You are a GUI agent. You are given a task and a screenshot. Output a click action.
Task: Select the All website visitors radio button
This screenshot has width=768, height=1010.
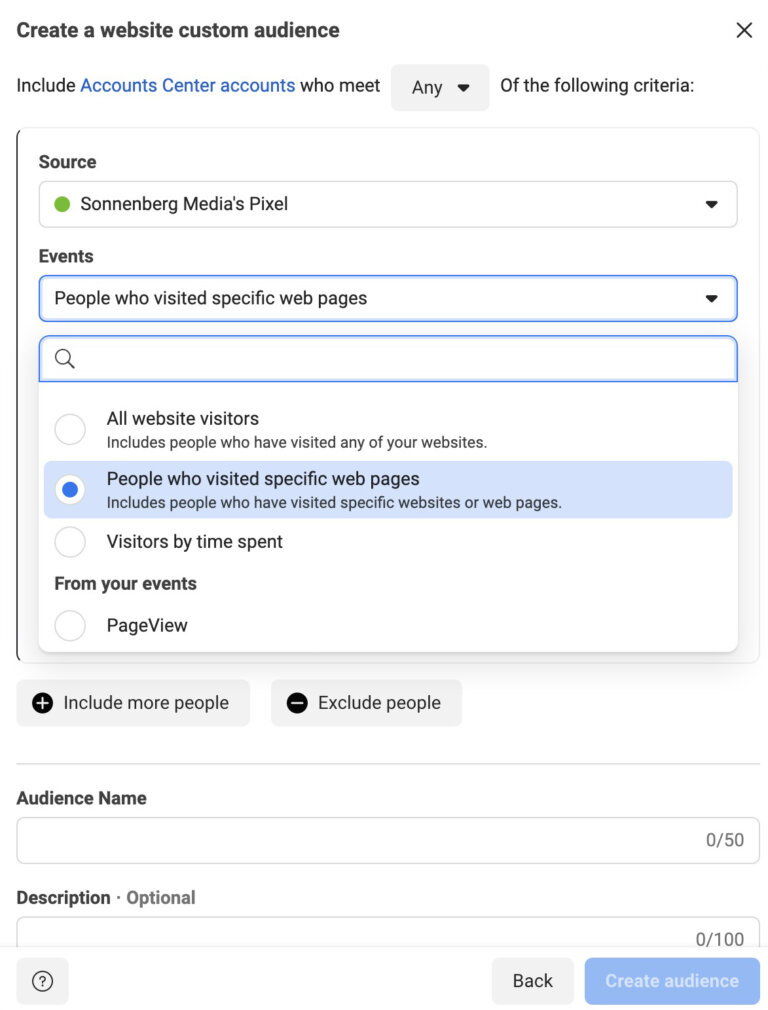pyautogui.click(x=70, y=428)
